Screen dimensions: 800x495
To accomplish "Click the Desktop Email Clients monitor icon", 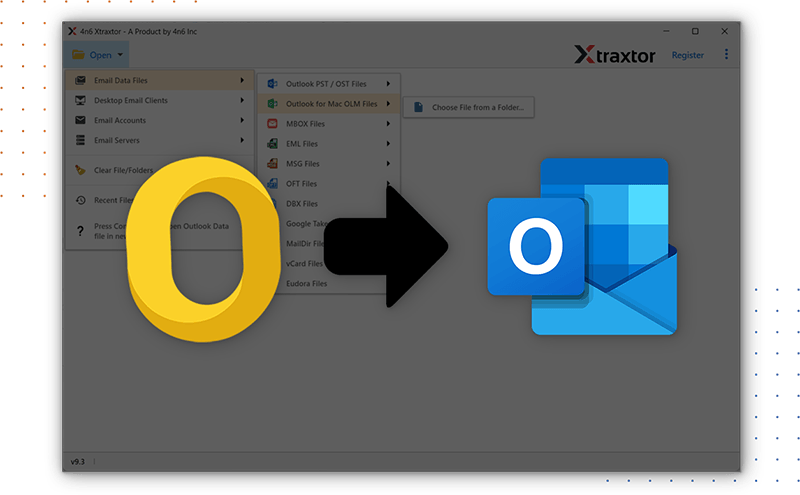I will (80, 100).
